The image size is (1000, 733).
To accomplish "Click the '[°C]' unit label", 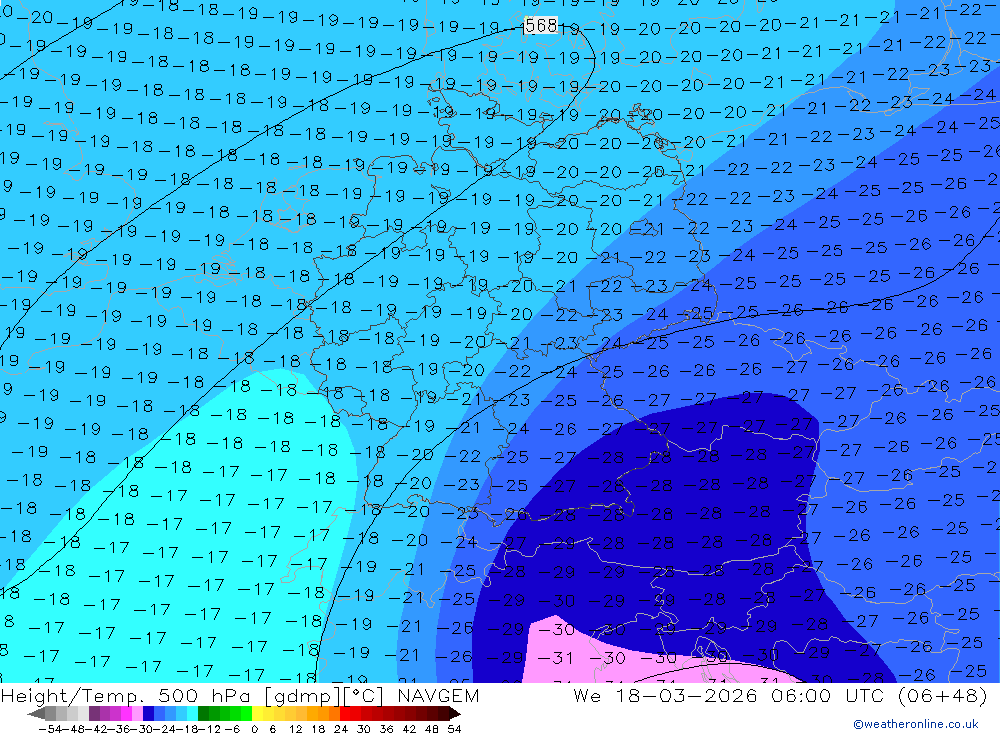I will tap(364, 695).
